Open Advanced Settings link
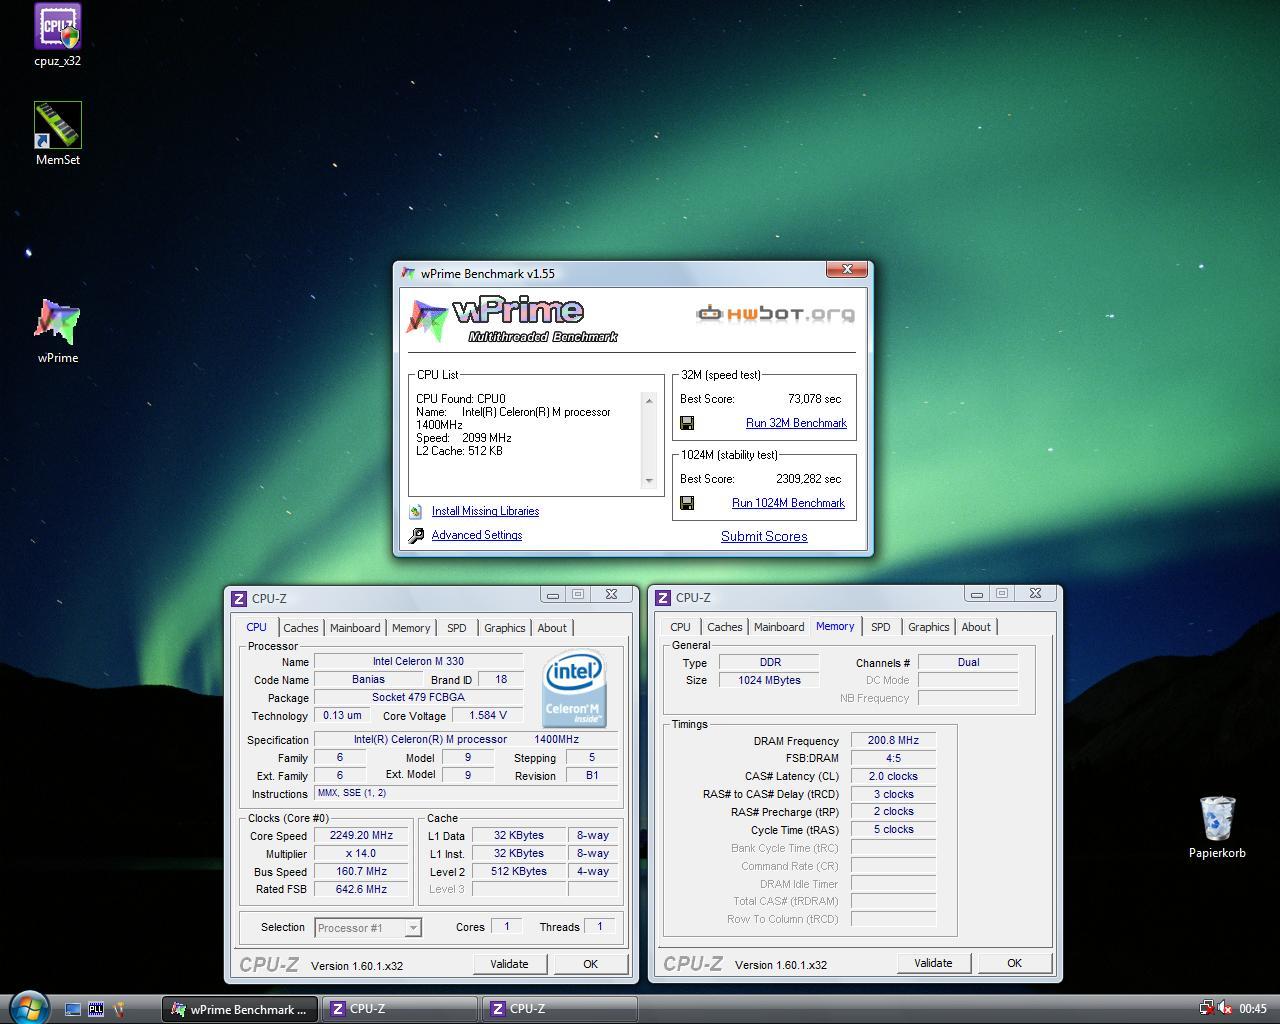 [x=477, y=535]
